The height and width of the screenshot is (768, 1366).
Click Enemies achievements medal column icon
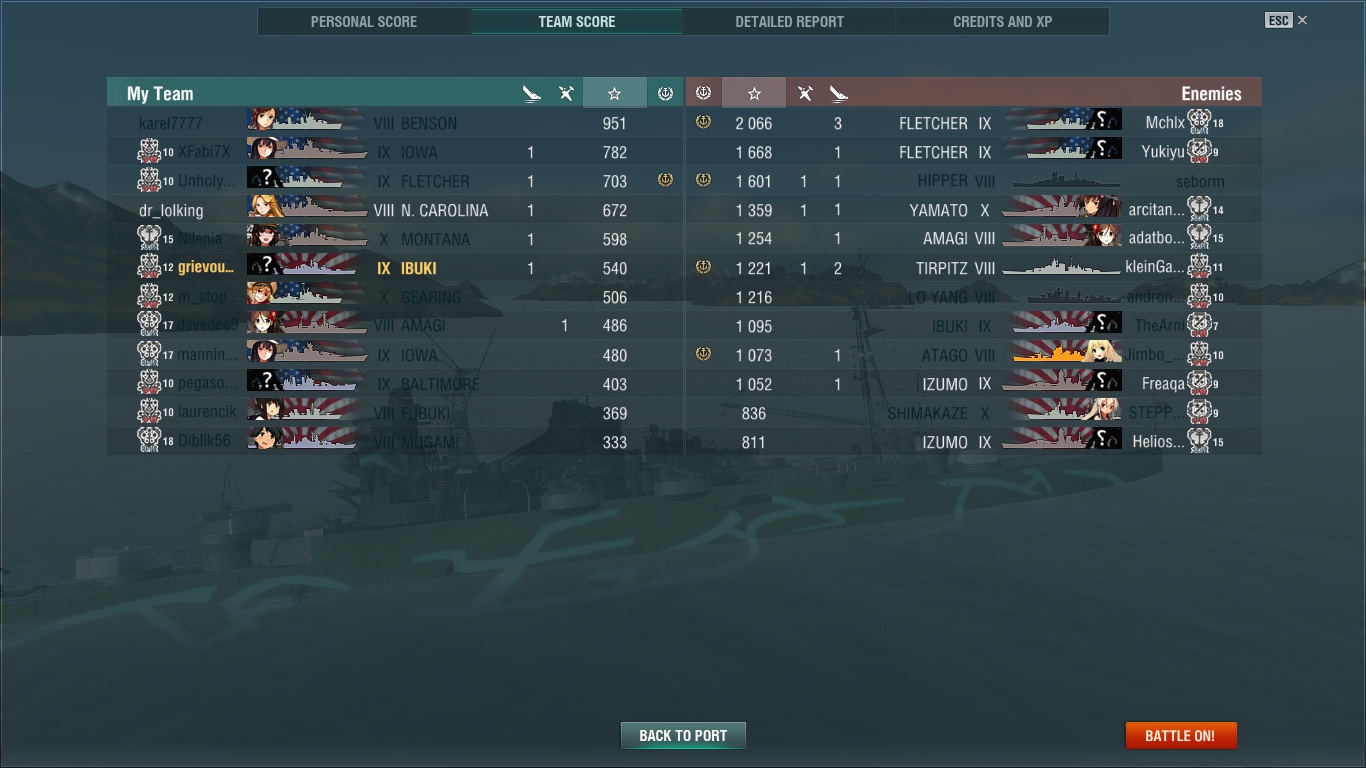click(703, 93)
